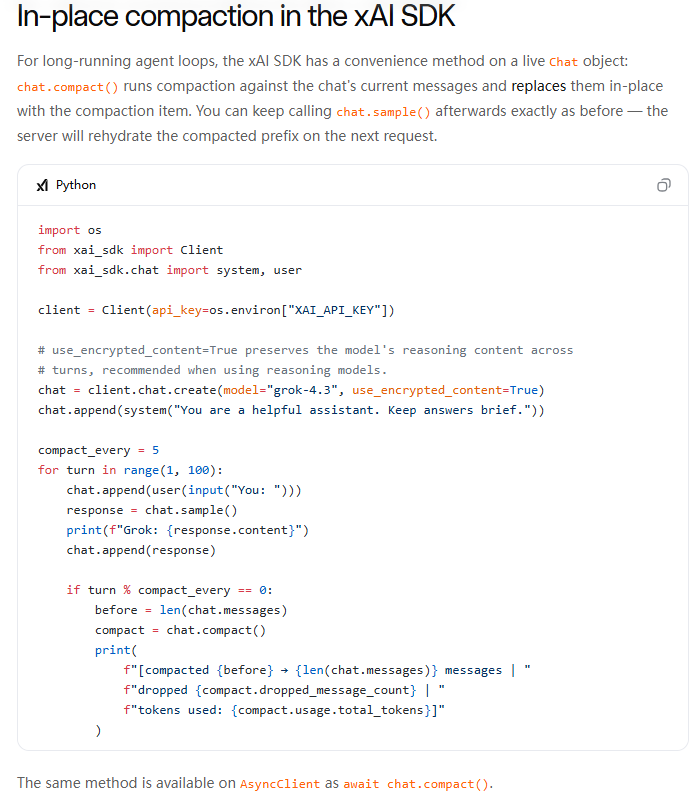
Task: Click the 'chat = client.chat.create(model="grok-4.3"' line
Action: (291, 390)
